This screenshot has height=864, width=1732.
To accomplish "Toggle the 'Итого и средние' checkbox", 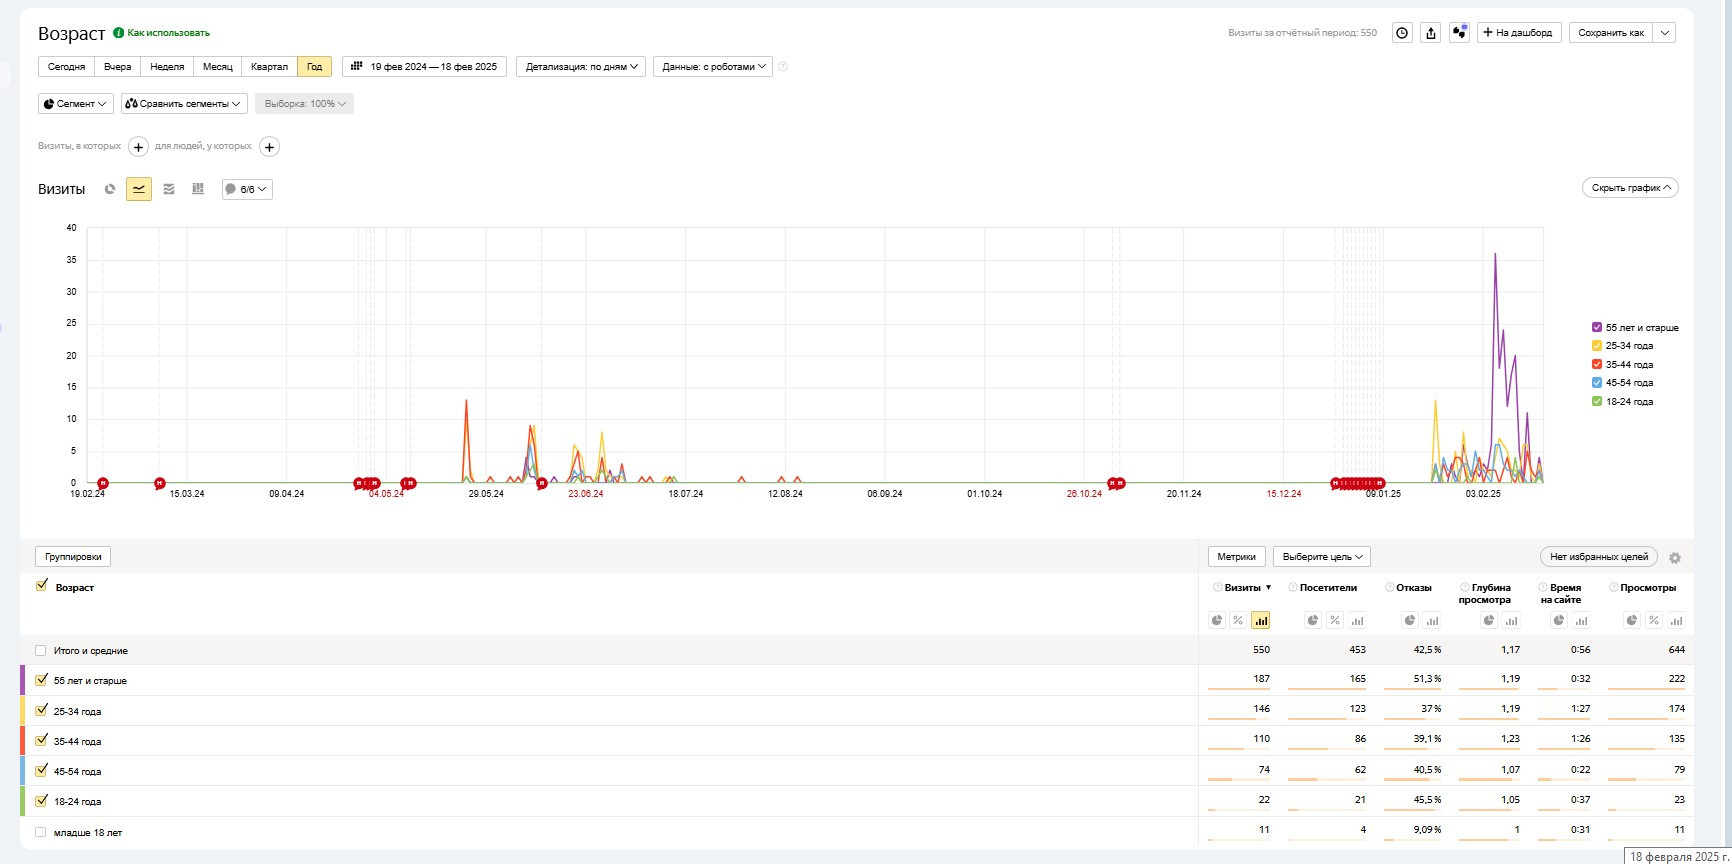I will [x=41, y=651].
